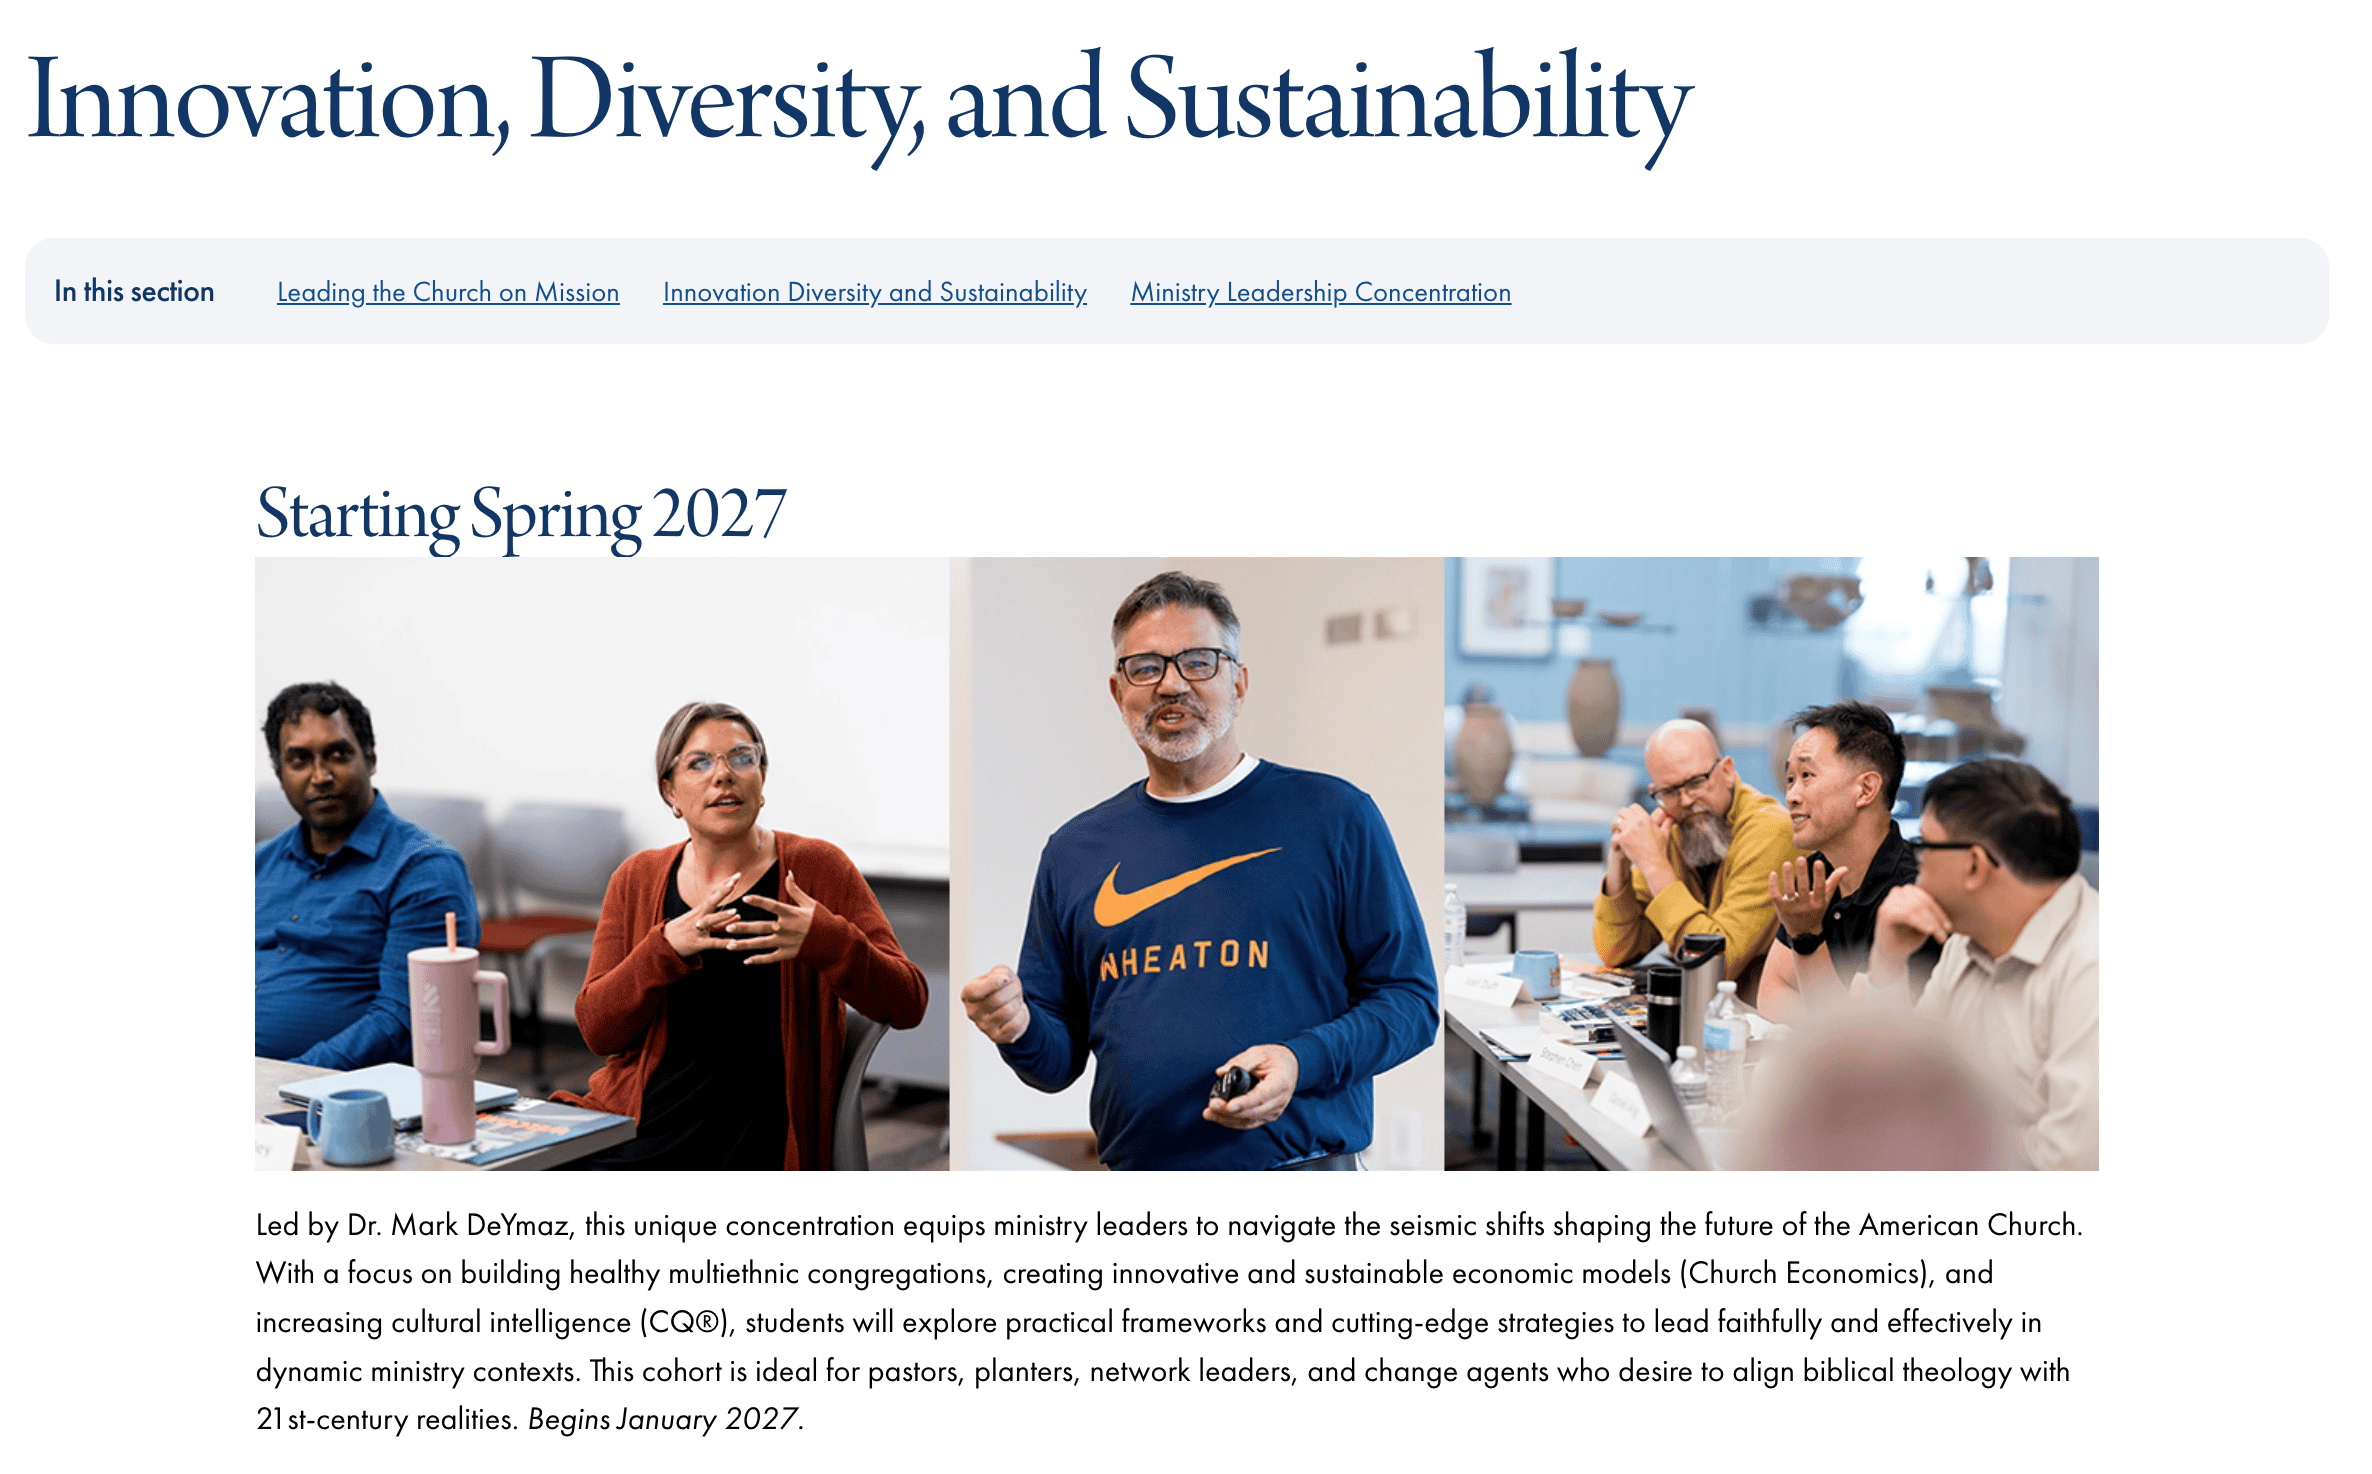Click the man in the blue button-up shirt
The image size is (2372, 1474).
(340, 880)
